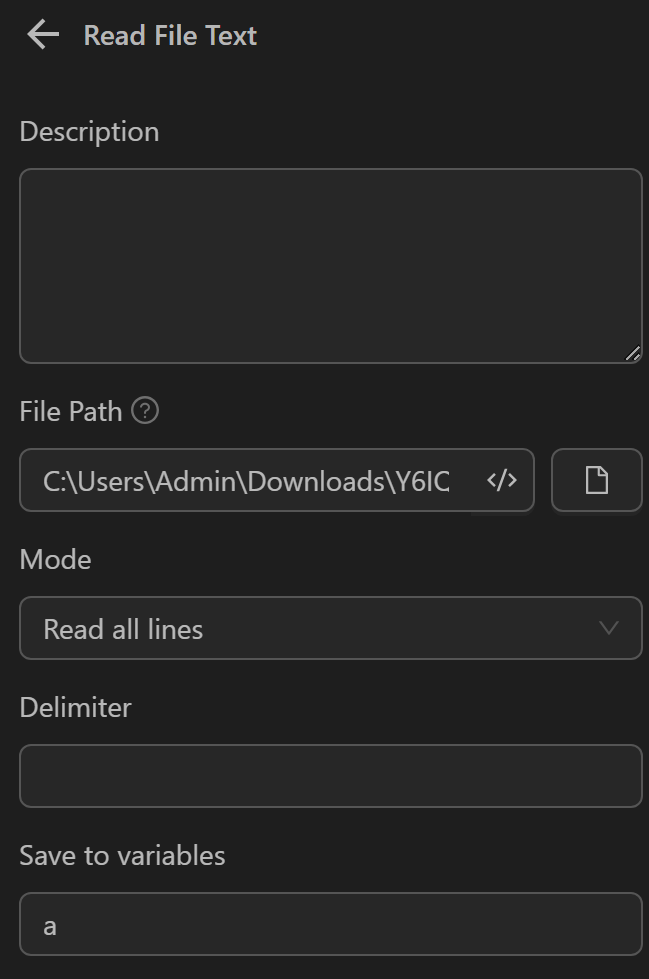
Task: Go back using the left arrow
Action: (43, 35)
